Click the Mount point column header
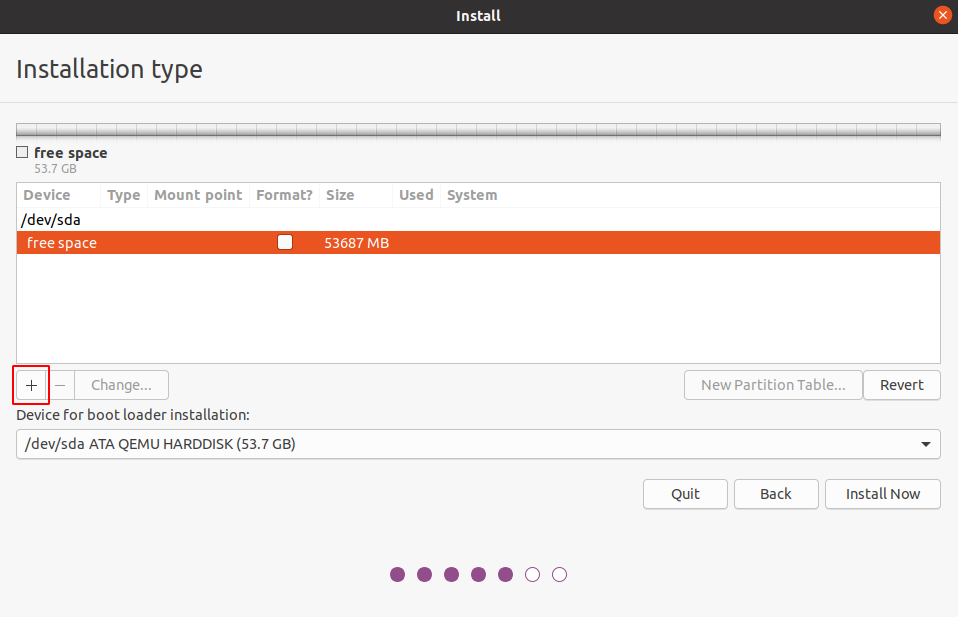Viewport: 958px width, 617px height. pyautogui.click(x=198, y=195)
